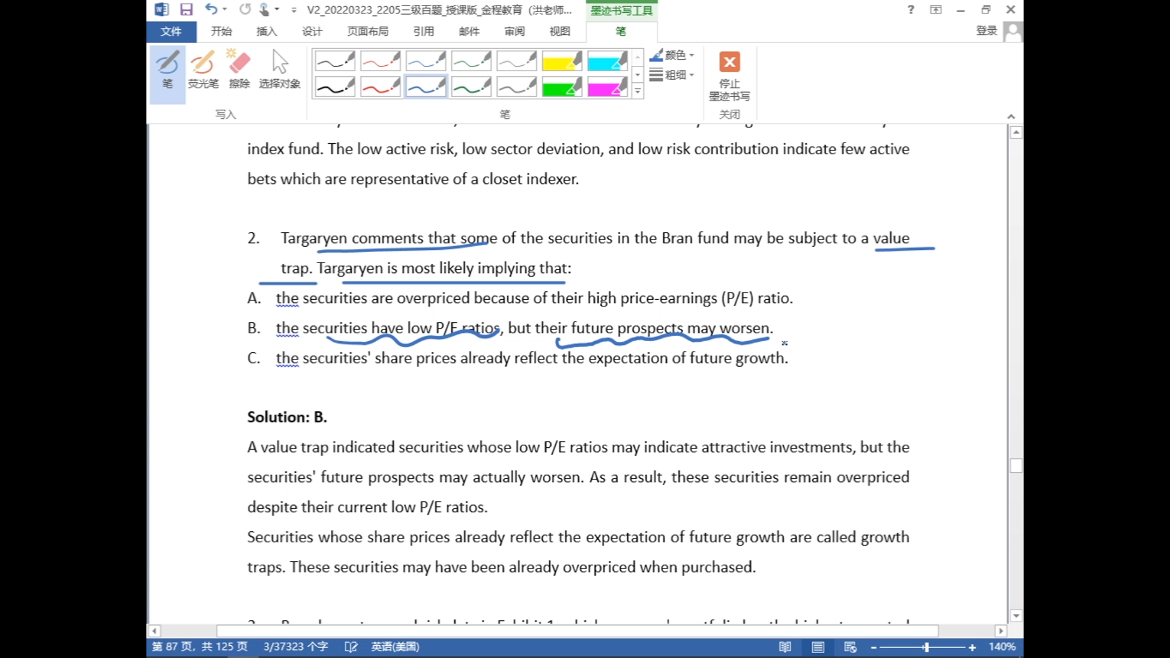Open the pen Color (颜色) dropdown
This screenshot has width=1170, height=658.
[x=673, y=55]
